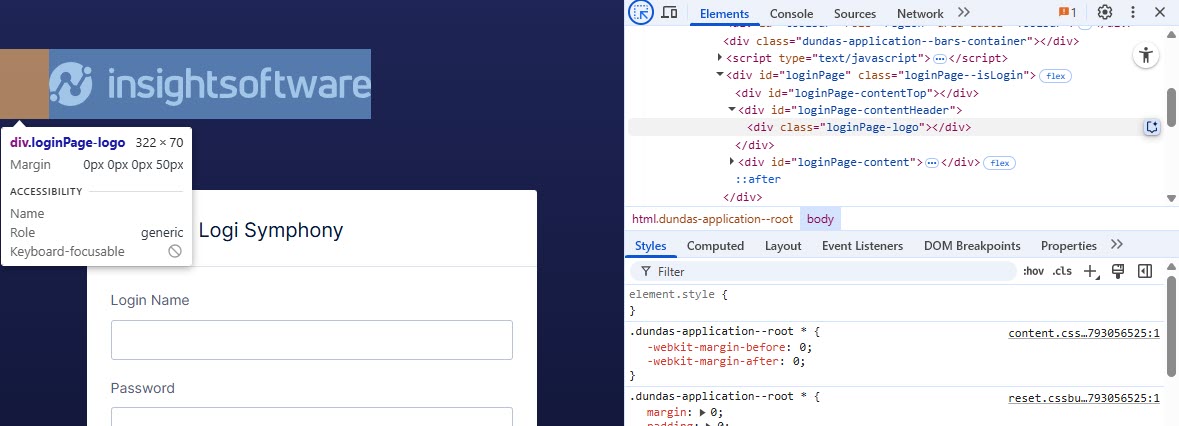Toggle the .cls classes button
The height and width of the screenshot is (426, 1179).
tap(1062, 271)
